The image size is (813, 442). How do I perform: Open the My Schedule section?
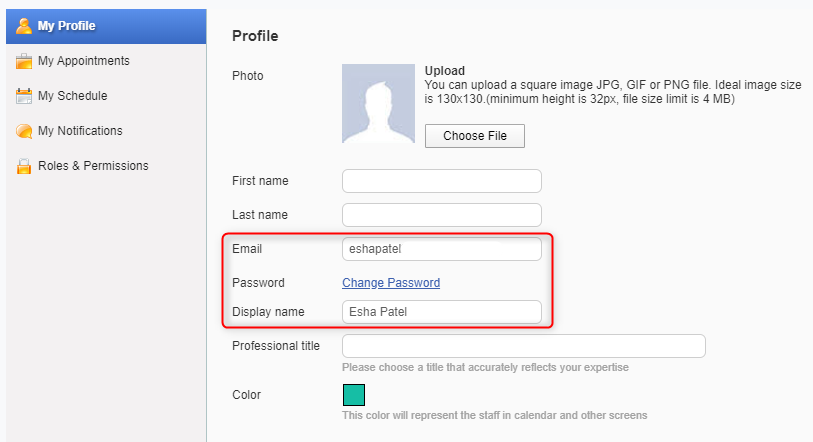(x=106, y=96)
